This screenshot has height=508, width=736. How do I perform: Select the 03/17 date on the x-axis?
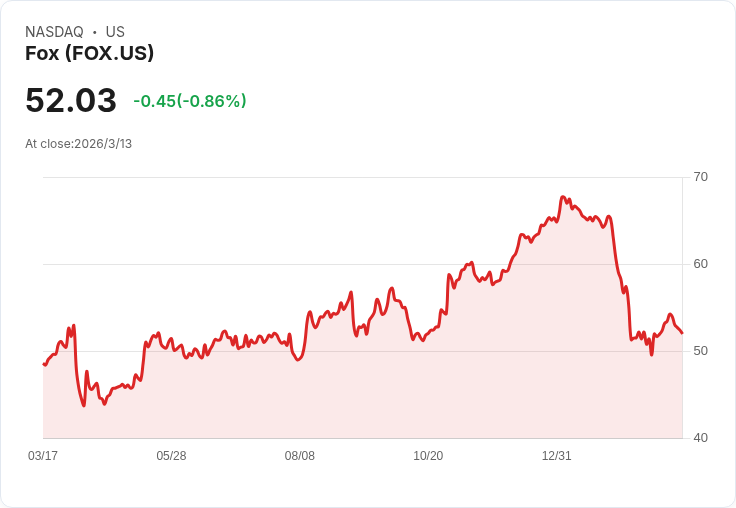click(x=43, y=456)
